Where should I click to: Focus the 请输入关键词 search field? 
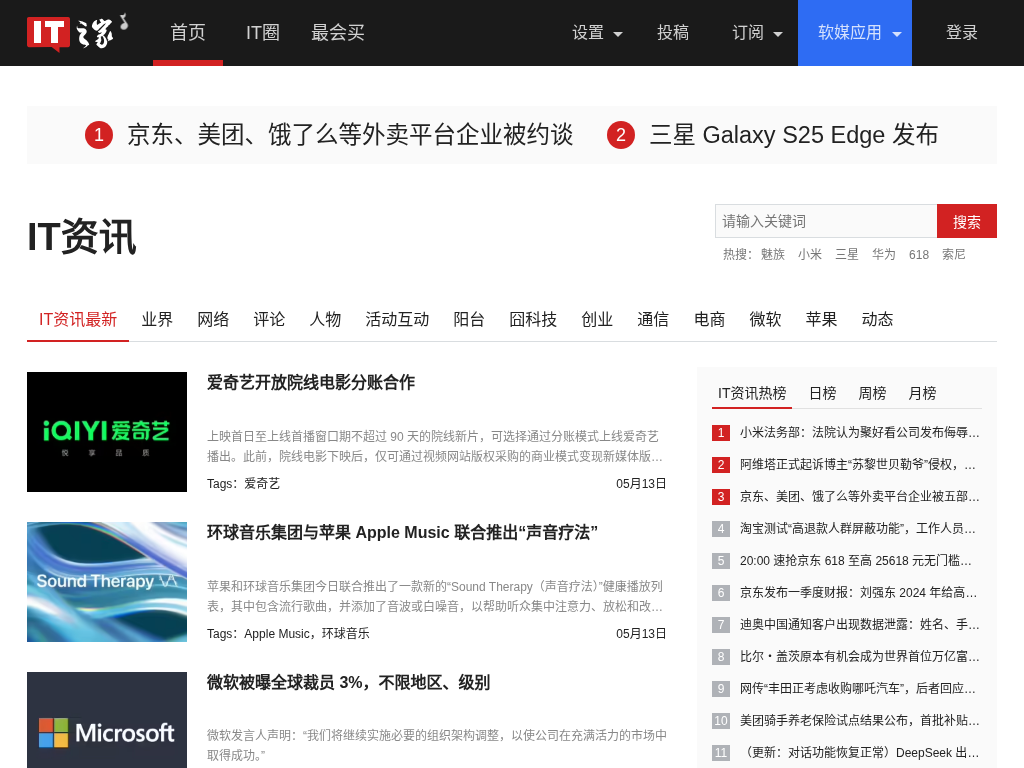pos(826,221)
